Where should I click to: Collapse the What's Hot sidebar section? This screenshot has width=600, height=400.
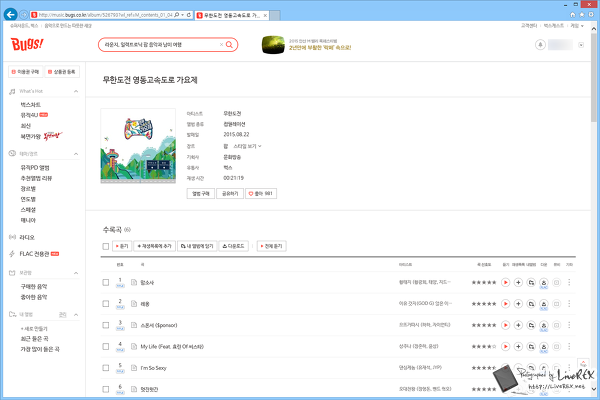tap(76, 91)
